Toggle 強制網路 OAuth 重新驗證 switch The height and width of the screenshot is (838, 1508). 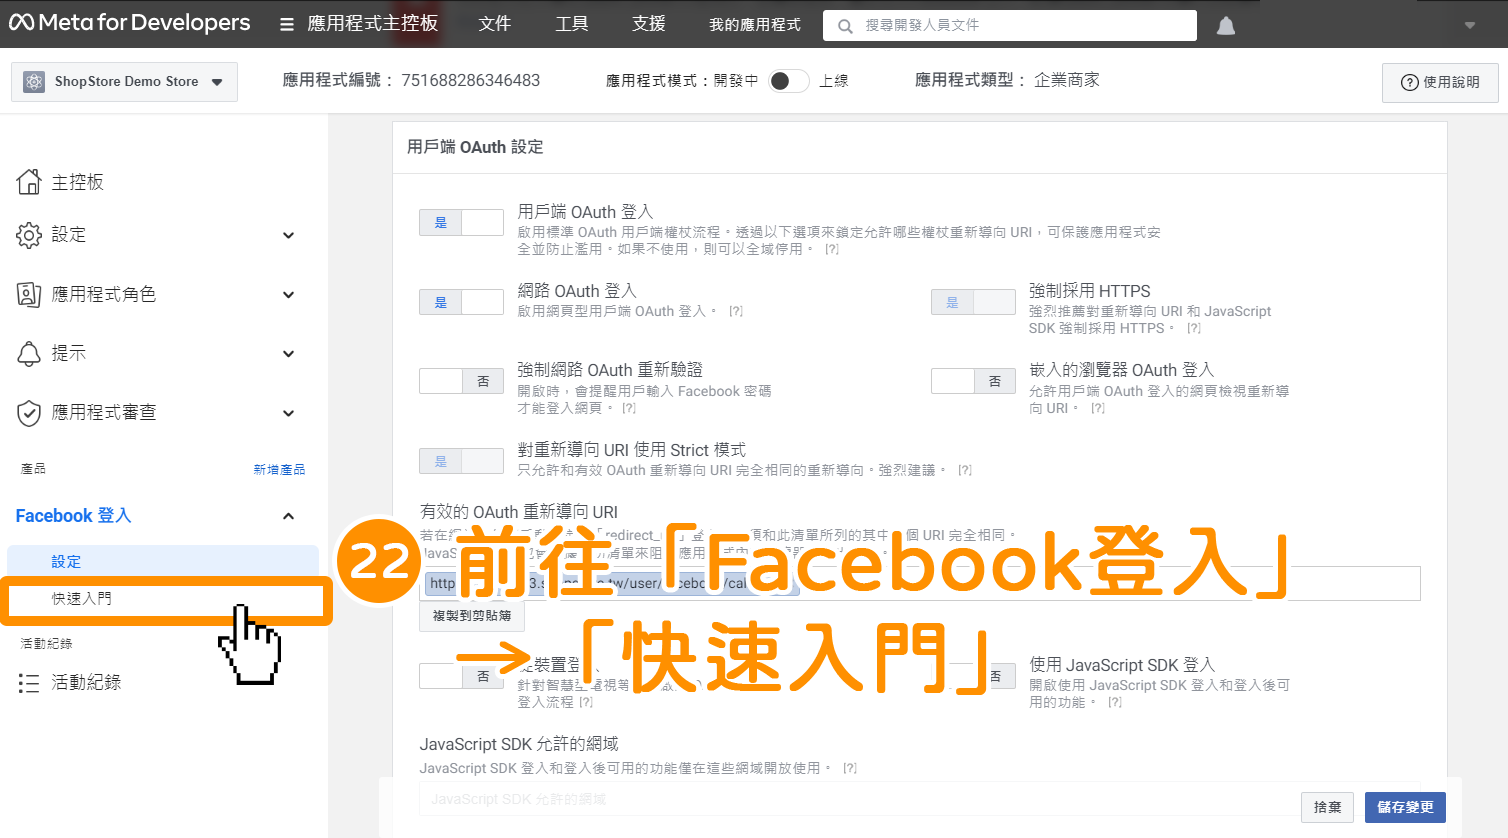[x=461, y=381]
